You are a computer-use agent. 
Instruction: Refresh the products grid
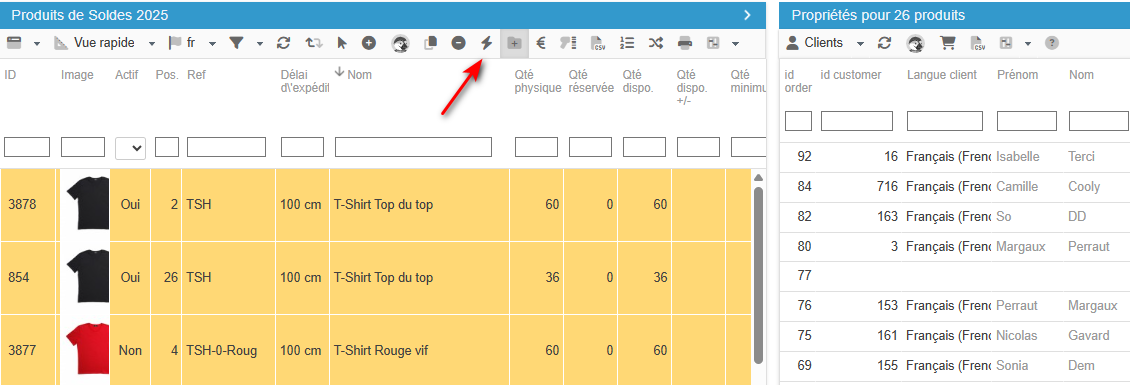point(284,43)
